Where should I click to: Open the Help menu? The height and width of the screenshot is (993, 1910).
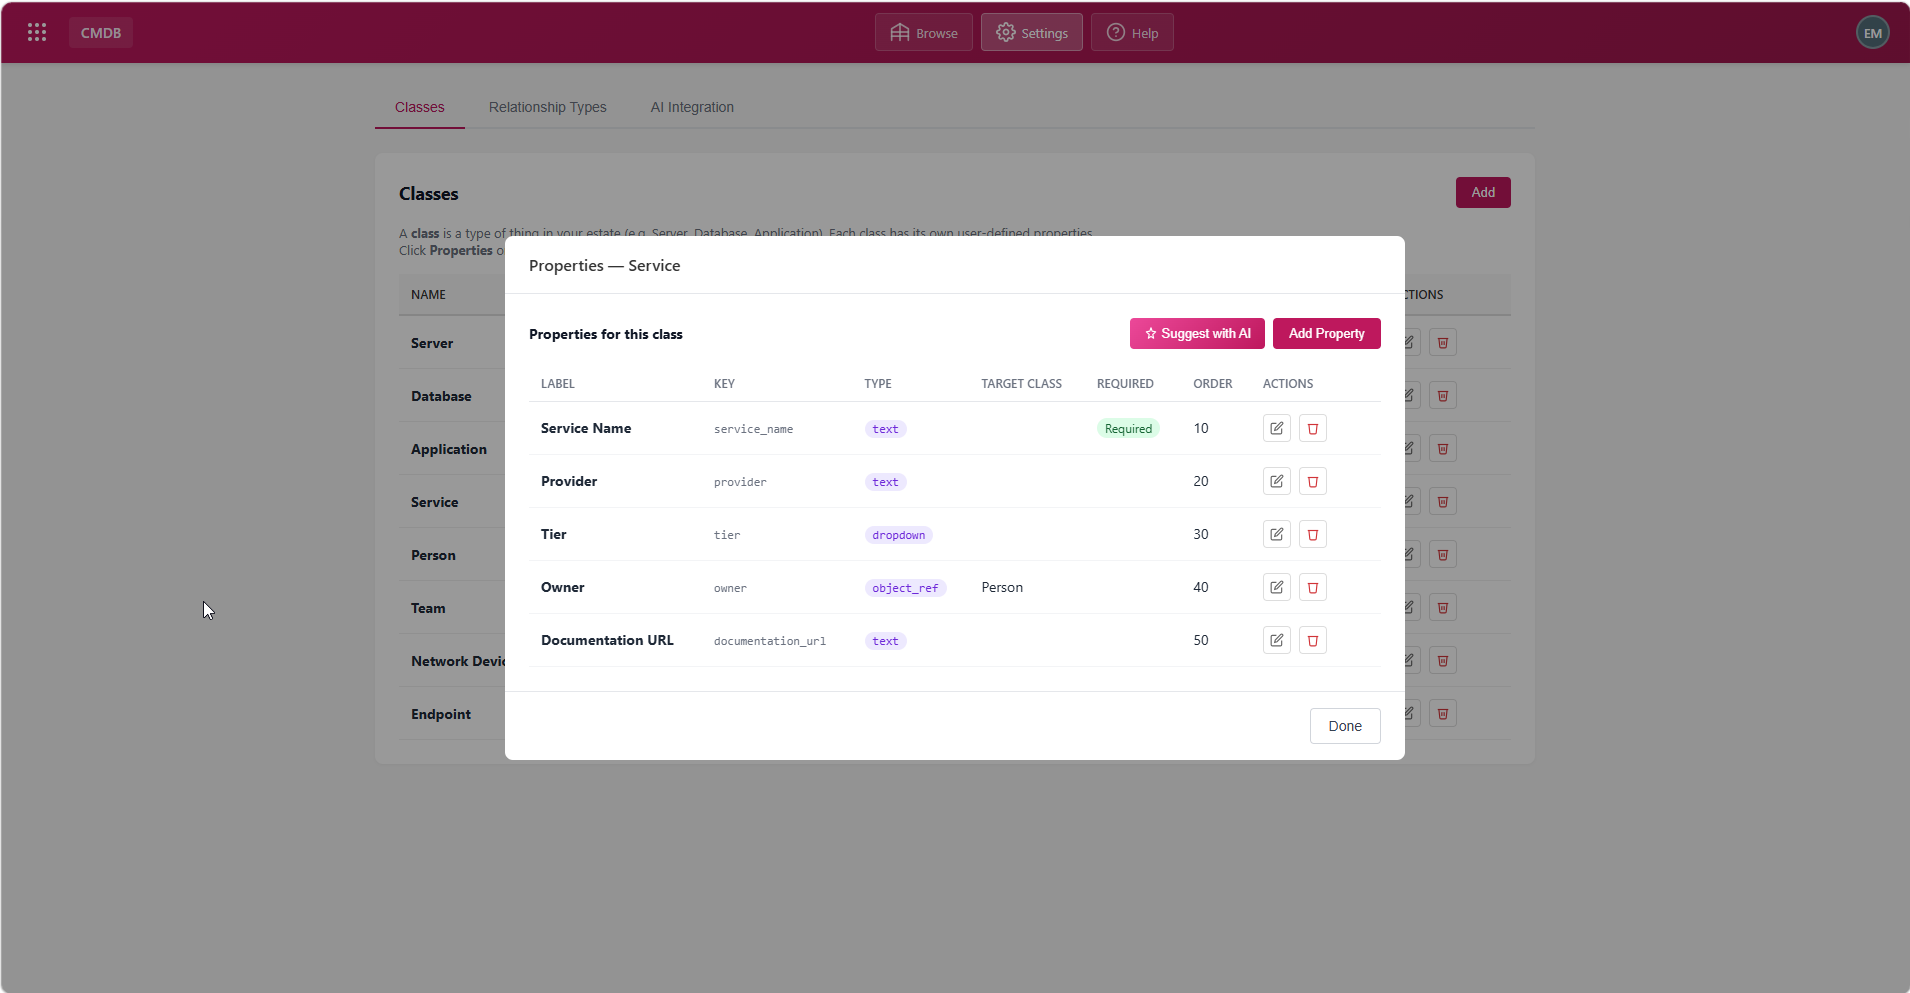click(1132, 32)
